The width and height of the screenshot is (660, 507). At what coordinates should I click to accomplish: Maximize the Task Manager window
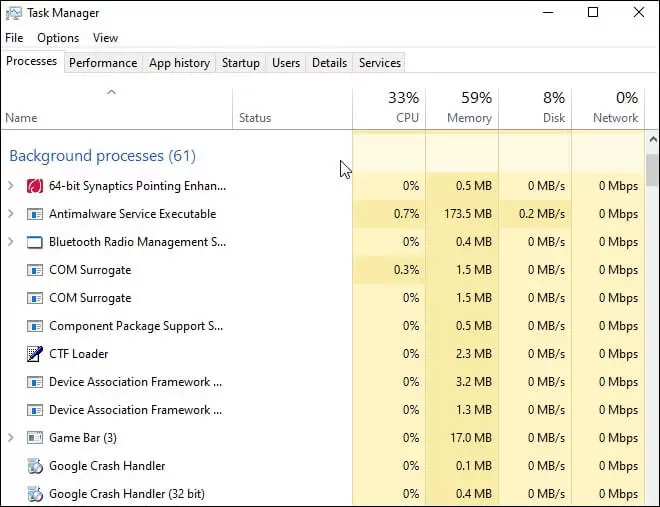(593, 12)
